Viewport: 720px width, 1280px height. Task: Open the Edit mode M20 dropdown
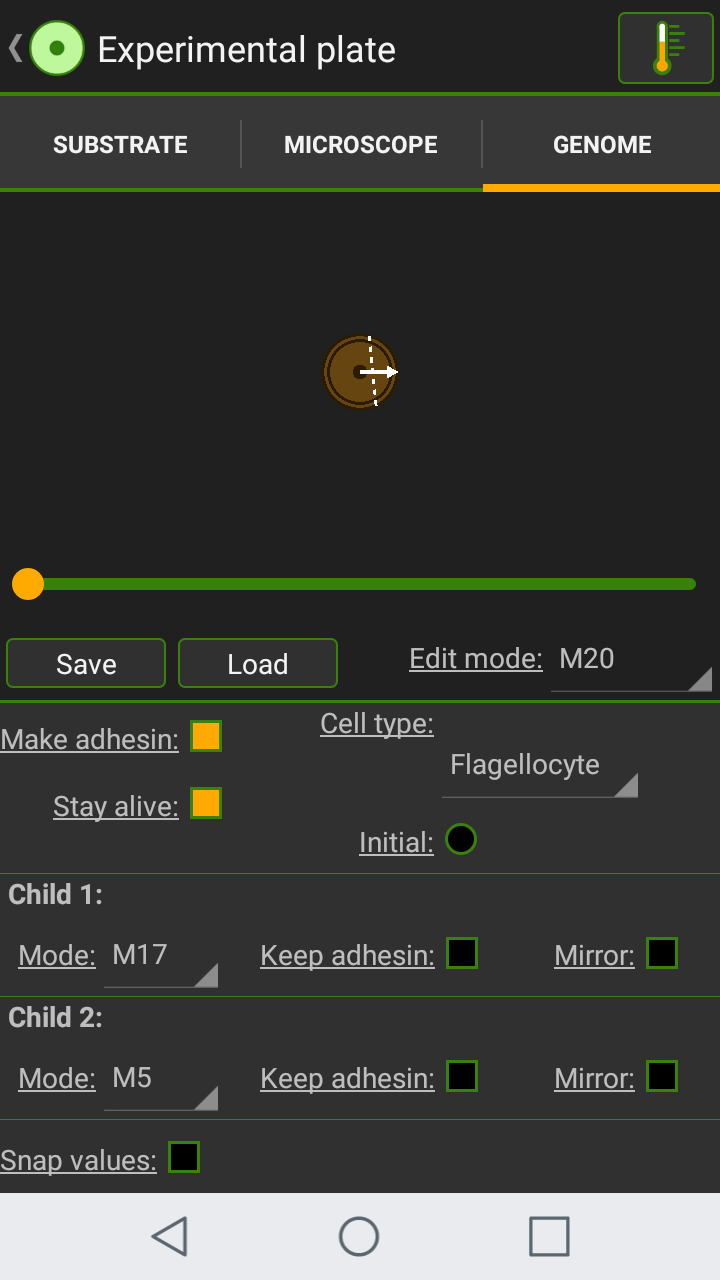(x=631, y=662)
